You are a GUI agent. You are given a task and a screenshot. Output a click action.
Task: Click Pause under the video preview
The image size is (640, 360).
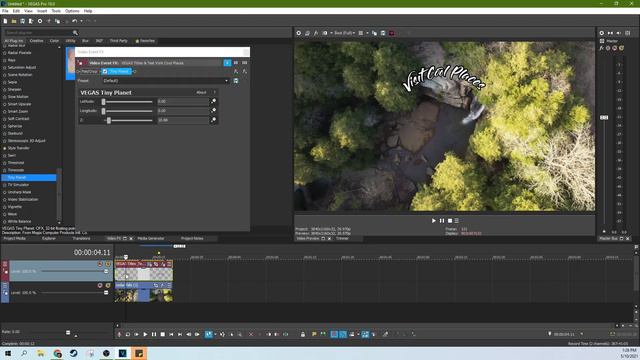coord(442,221)
